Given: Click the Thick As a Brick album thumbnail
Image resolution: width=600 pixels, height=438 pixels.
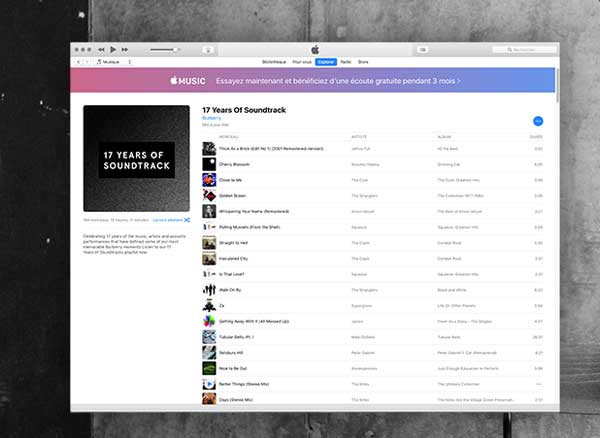Looking at the screenshot, I should [x=209, y=148].
